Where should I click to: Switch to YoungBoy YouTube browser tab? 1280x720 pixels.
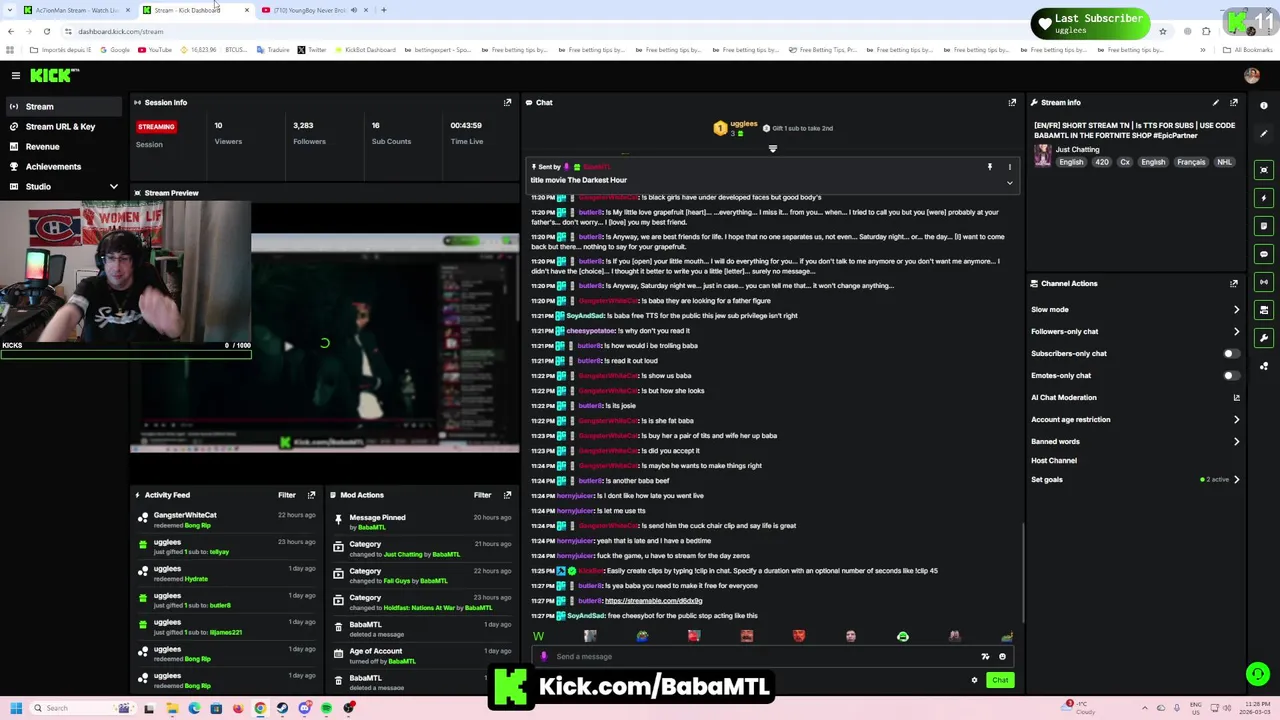(315, 10)
